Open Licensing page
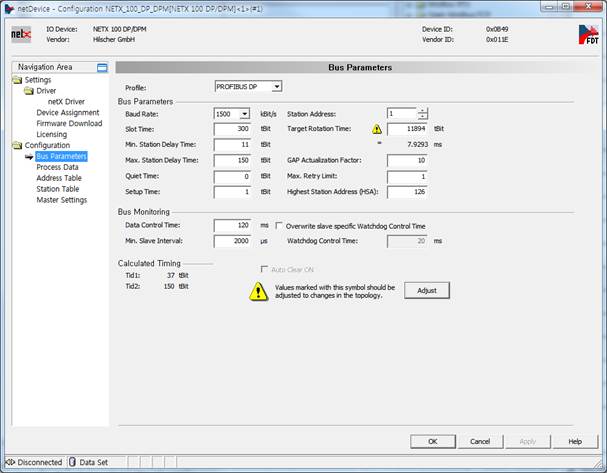The width and height of the screenshot is (607, 473). 51,135
